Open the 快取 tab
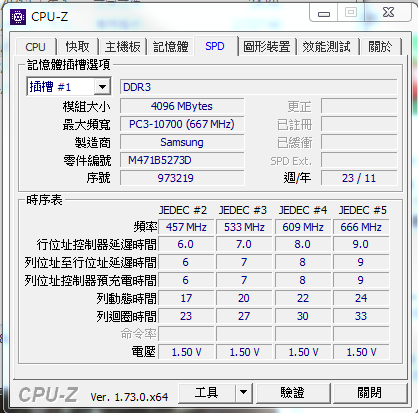Image resolution: width=419 pixels, height=419 pixels. click(77, 47)
